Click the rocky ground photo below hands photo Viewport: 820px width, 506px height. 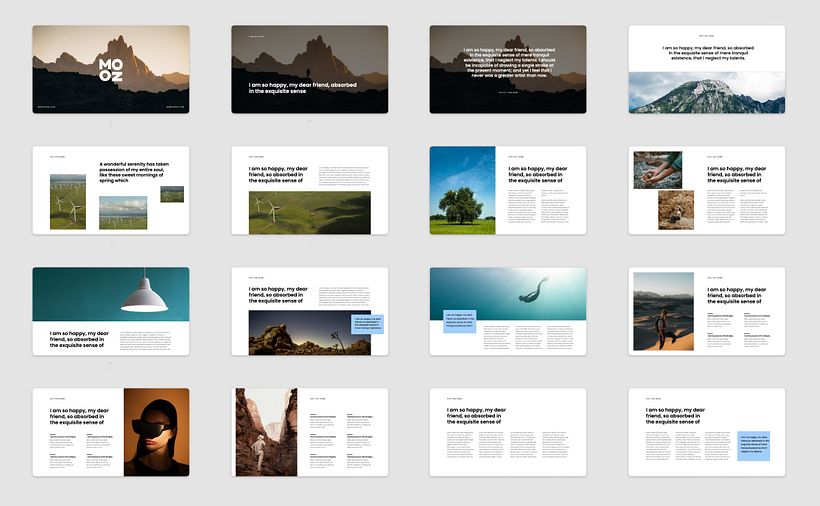(x=676, y=210)
